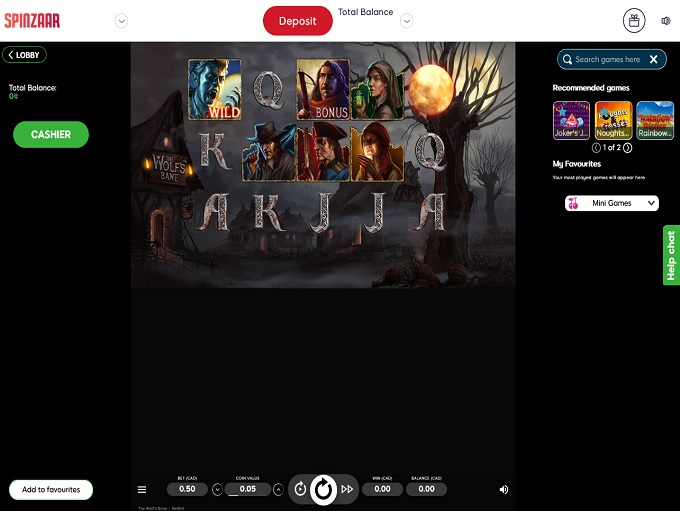Expand the dropdown next to Total Balance
680x511 pixels.
(x=407, y=21)
